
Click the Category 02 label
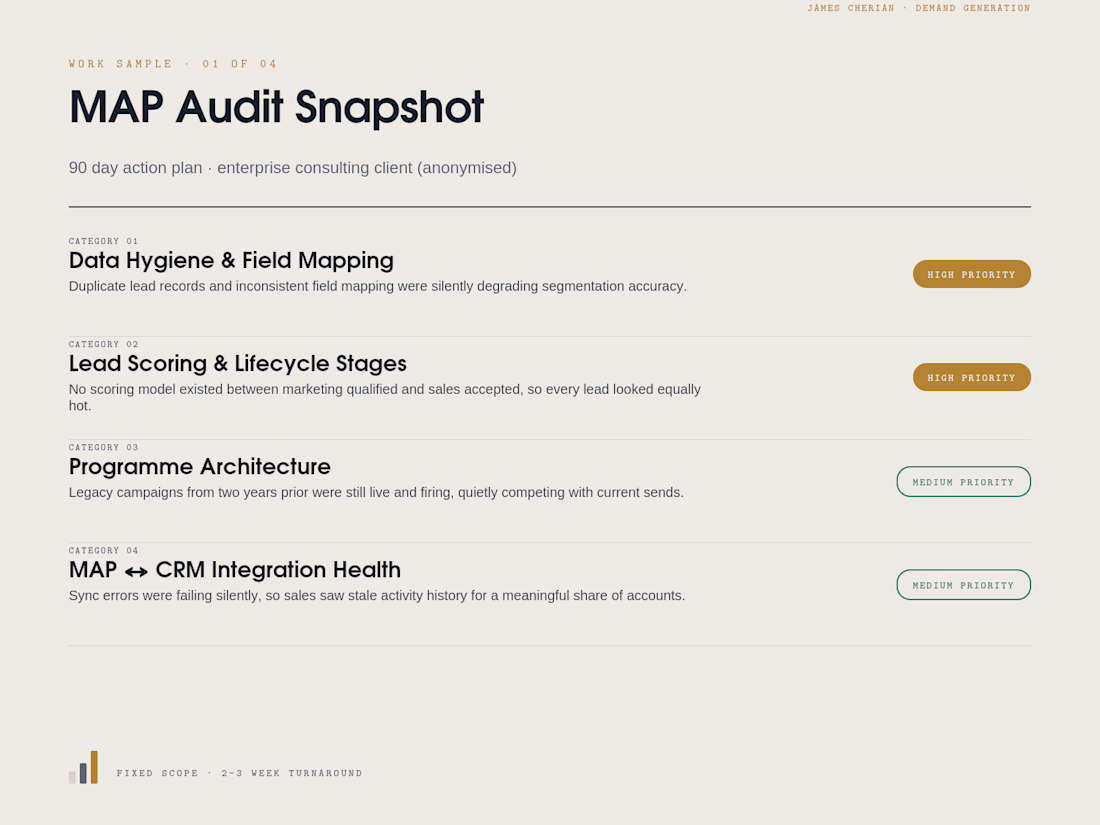tap(103, 344)
